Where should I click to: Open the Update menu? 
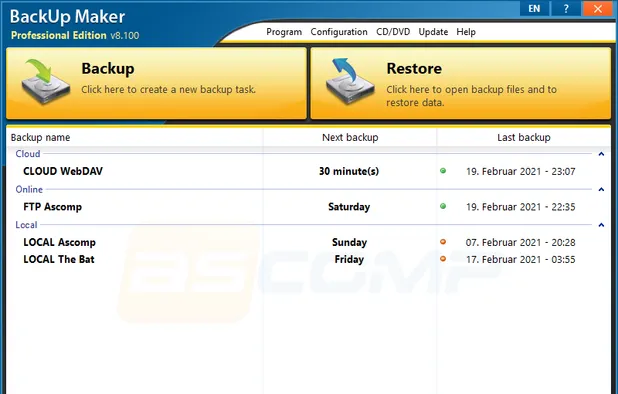(x=433, y=32)
